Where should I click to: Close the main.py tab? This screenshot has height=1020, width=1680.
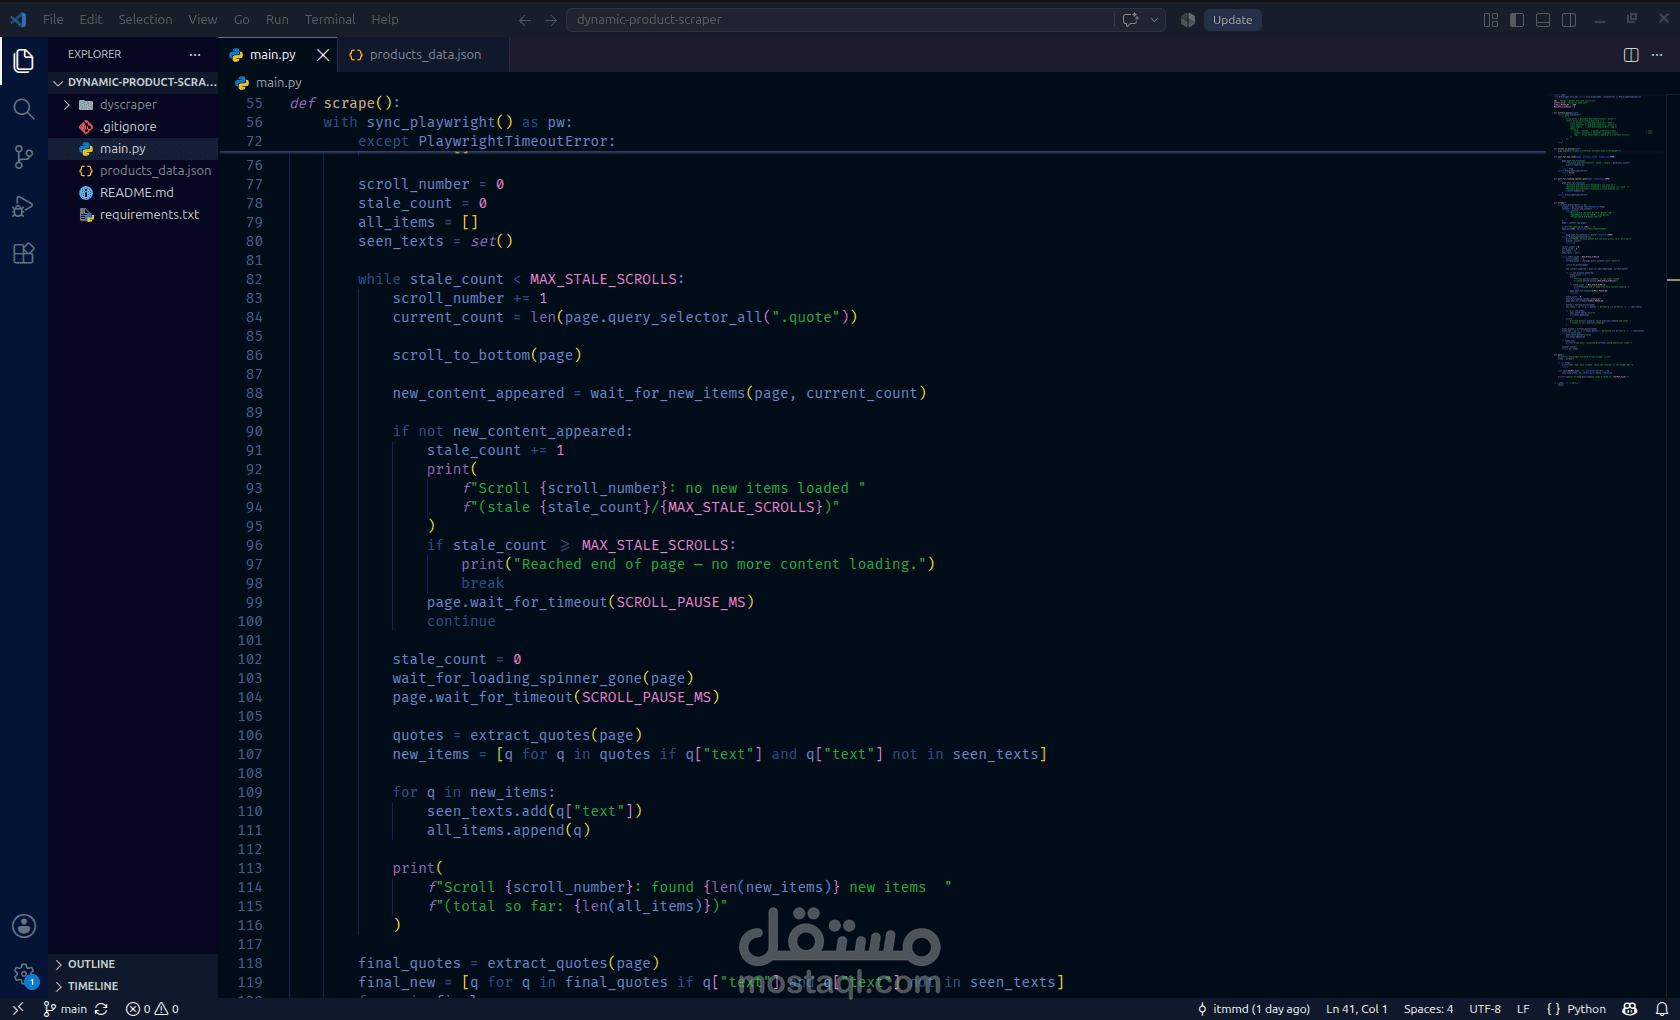323,55
